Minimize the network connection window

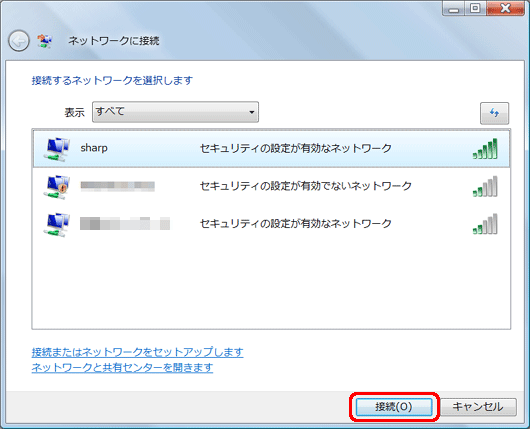click(454, 8)
